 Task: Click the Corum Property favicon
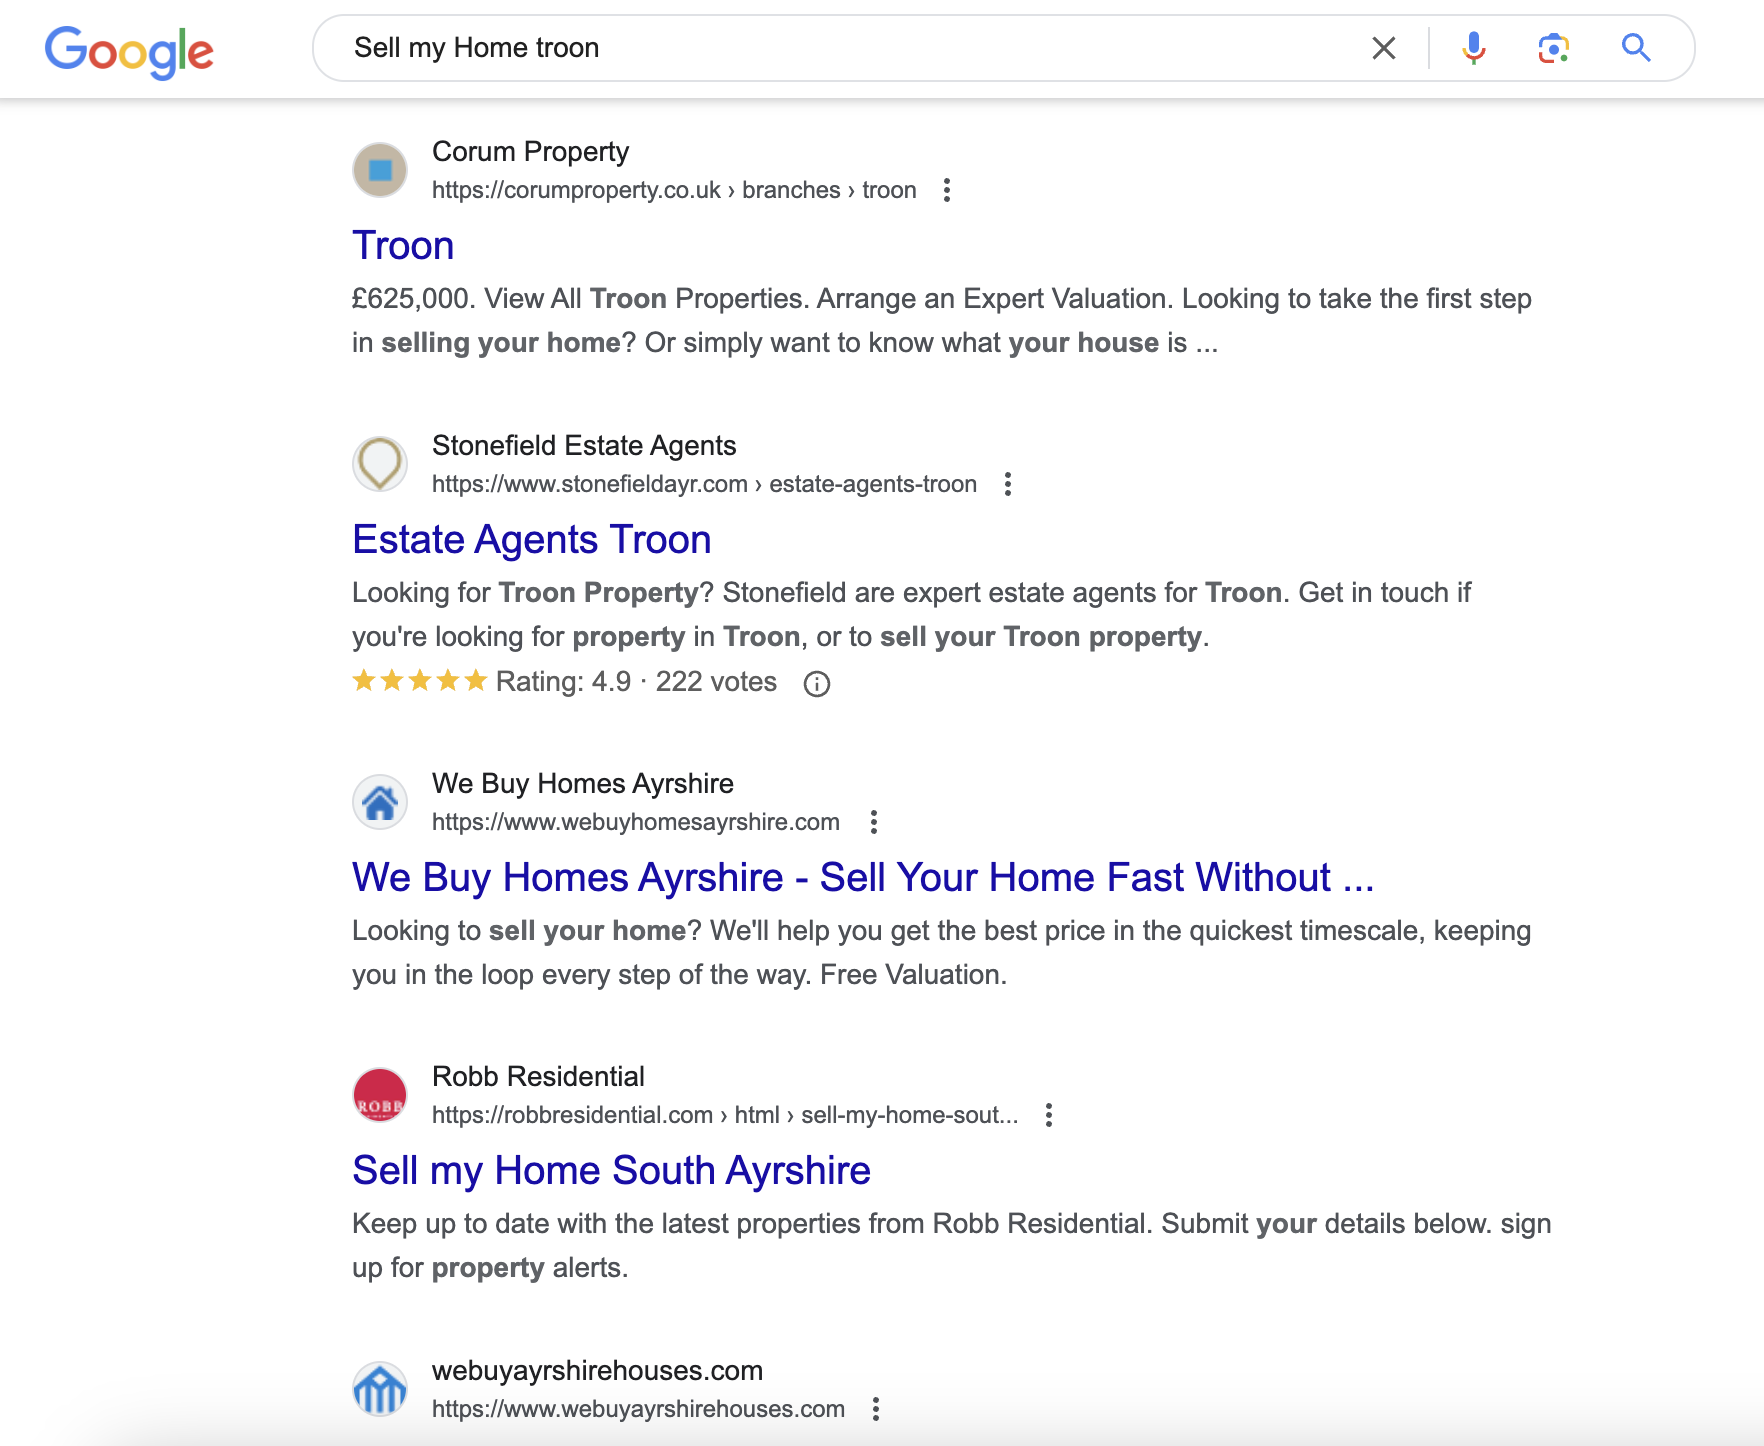(x=380, y=170)
